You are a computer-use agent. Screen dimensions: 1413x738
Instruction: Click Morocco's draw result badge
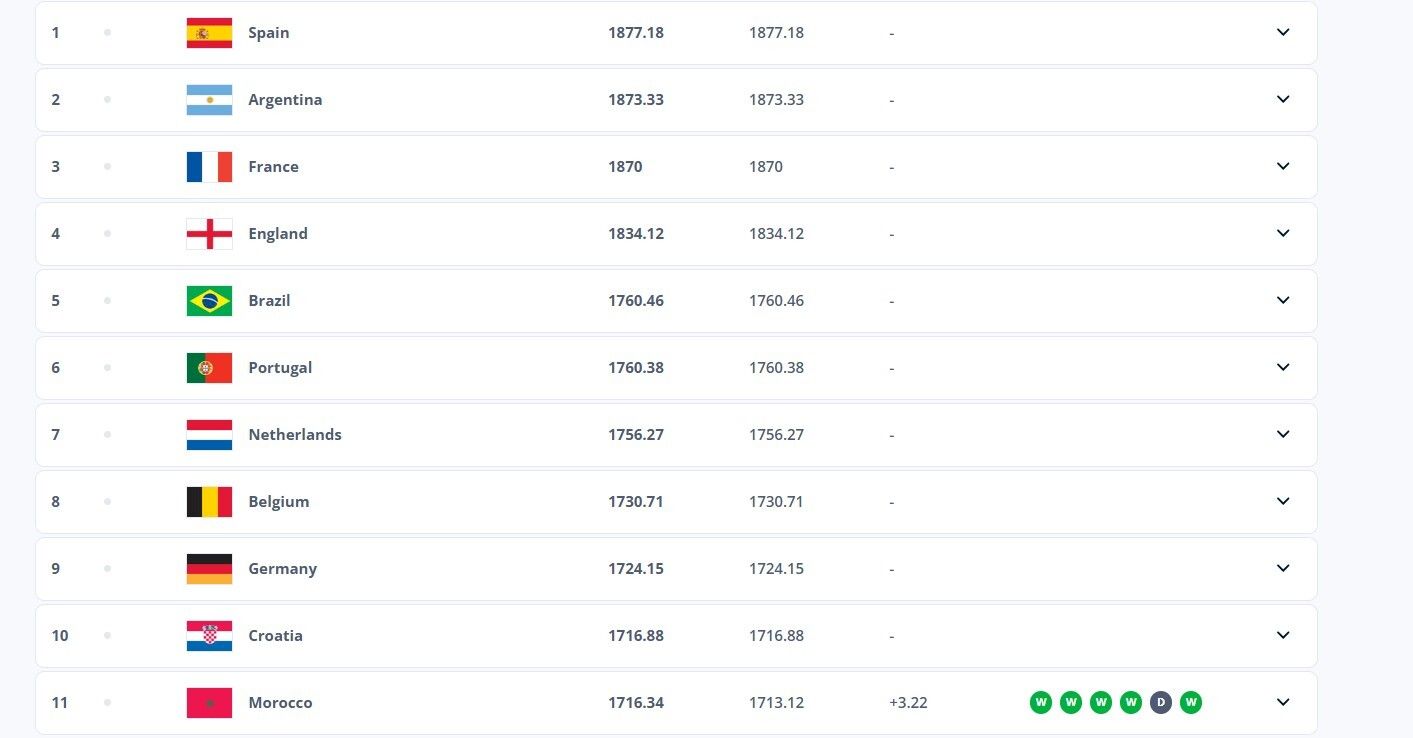(x=1160, y=703)
